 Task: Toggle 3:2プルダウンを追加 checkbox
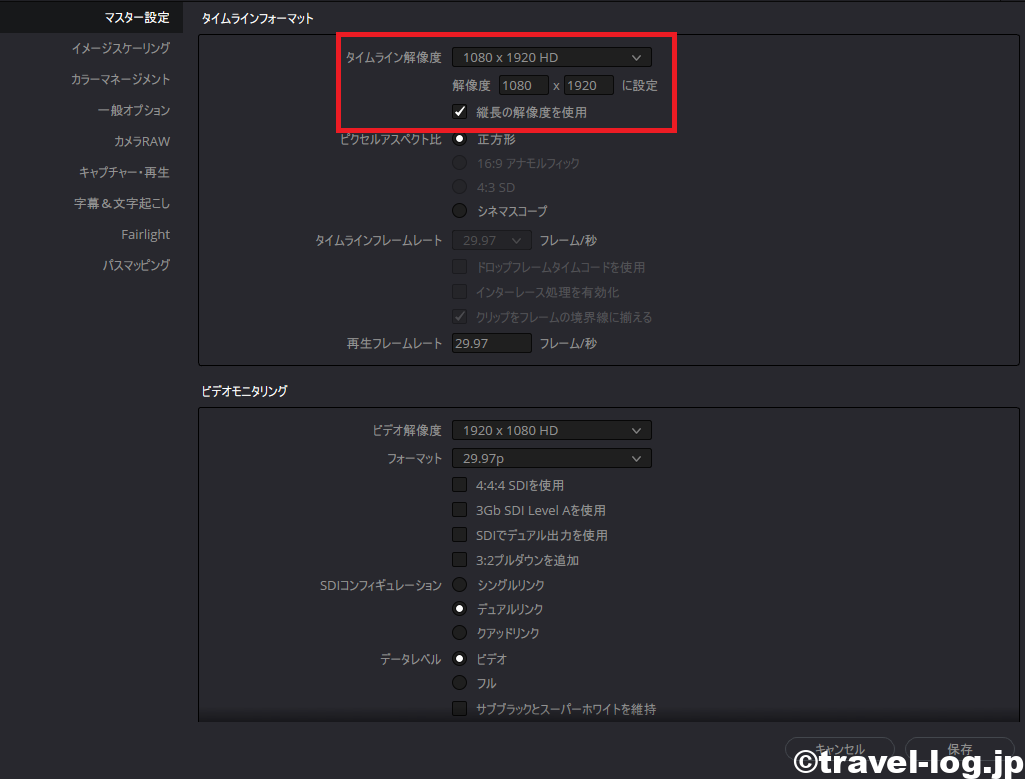point(460,560)
